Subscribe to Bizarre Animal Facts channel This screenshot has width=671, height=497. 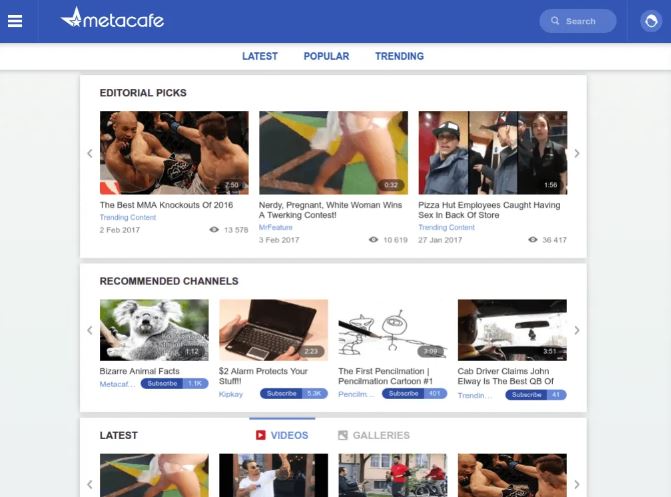[162, 384]
